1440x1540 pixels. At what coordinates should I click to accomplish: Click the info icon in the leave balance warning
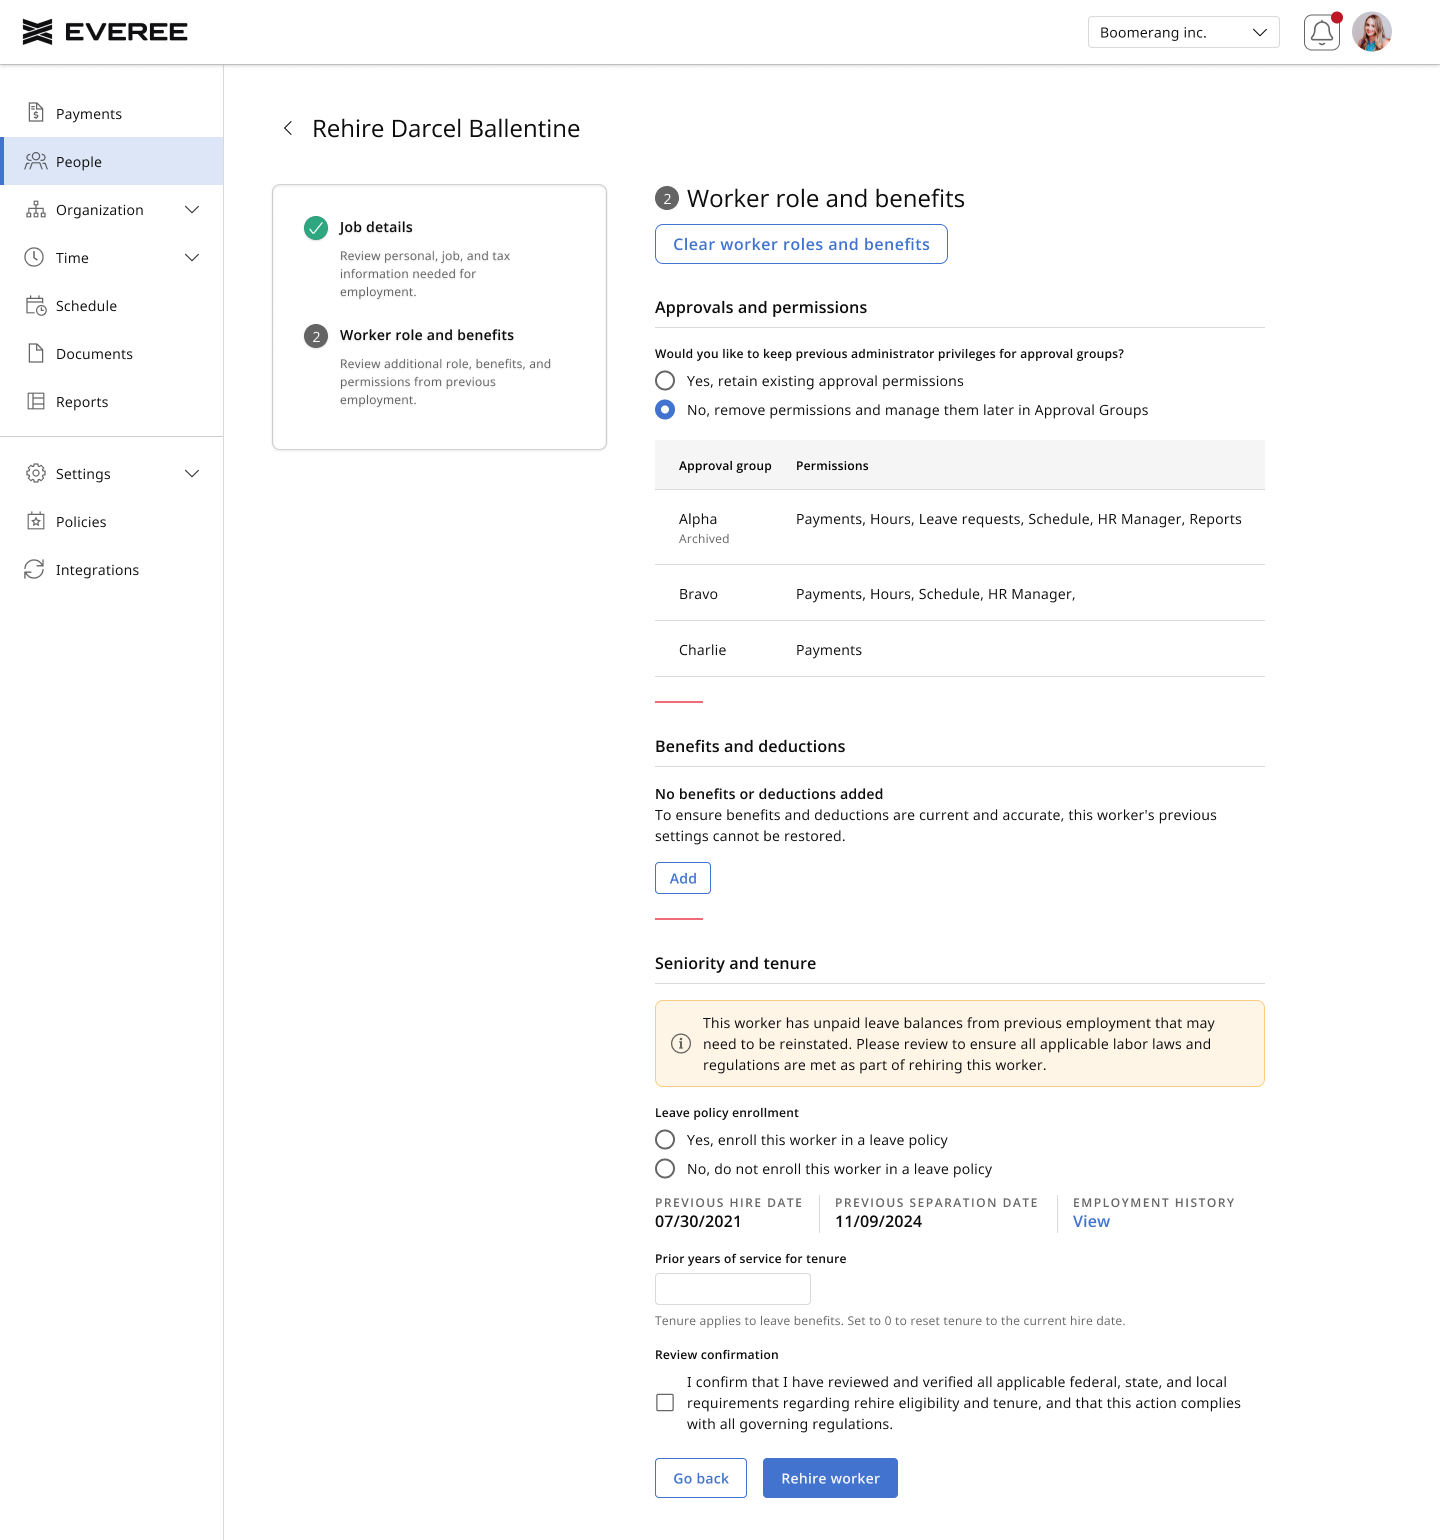point(681,1044)
